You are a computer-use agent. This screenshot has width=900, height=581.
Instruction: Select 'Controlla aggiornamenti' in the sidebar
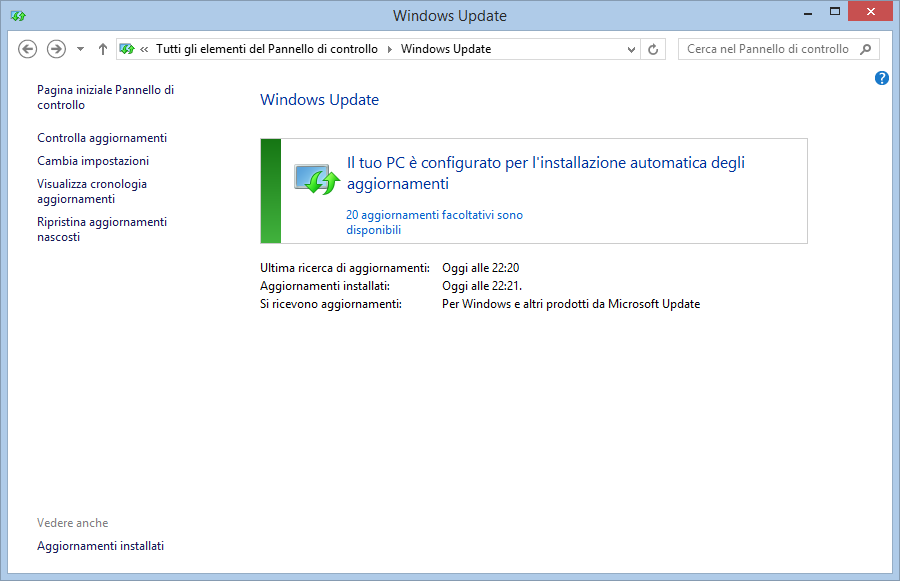(x=102, y=138)
